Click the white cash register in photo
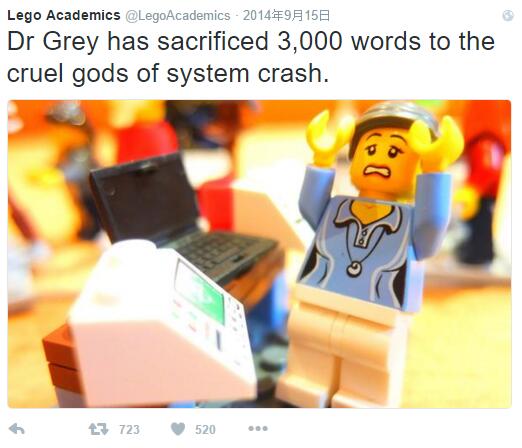This screenshot has width=522, height=448. [x=160, y=327]
